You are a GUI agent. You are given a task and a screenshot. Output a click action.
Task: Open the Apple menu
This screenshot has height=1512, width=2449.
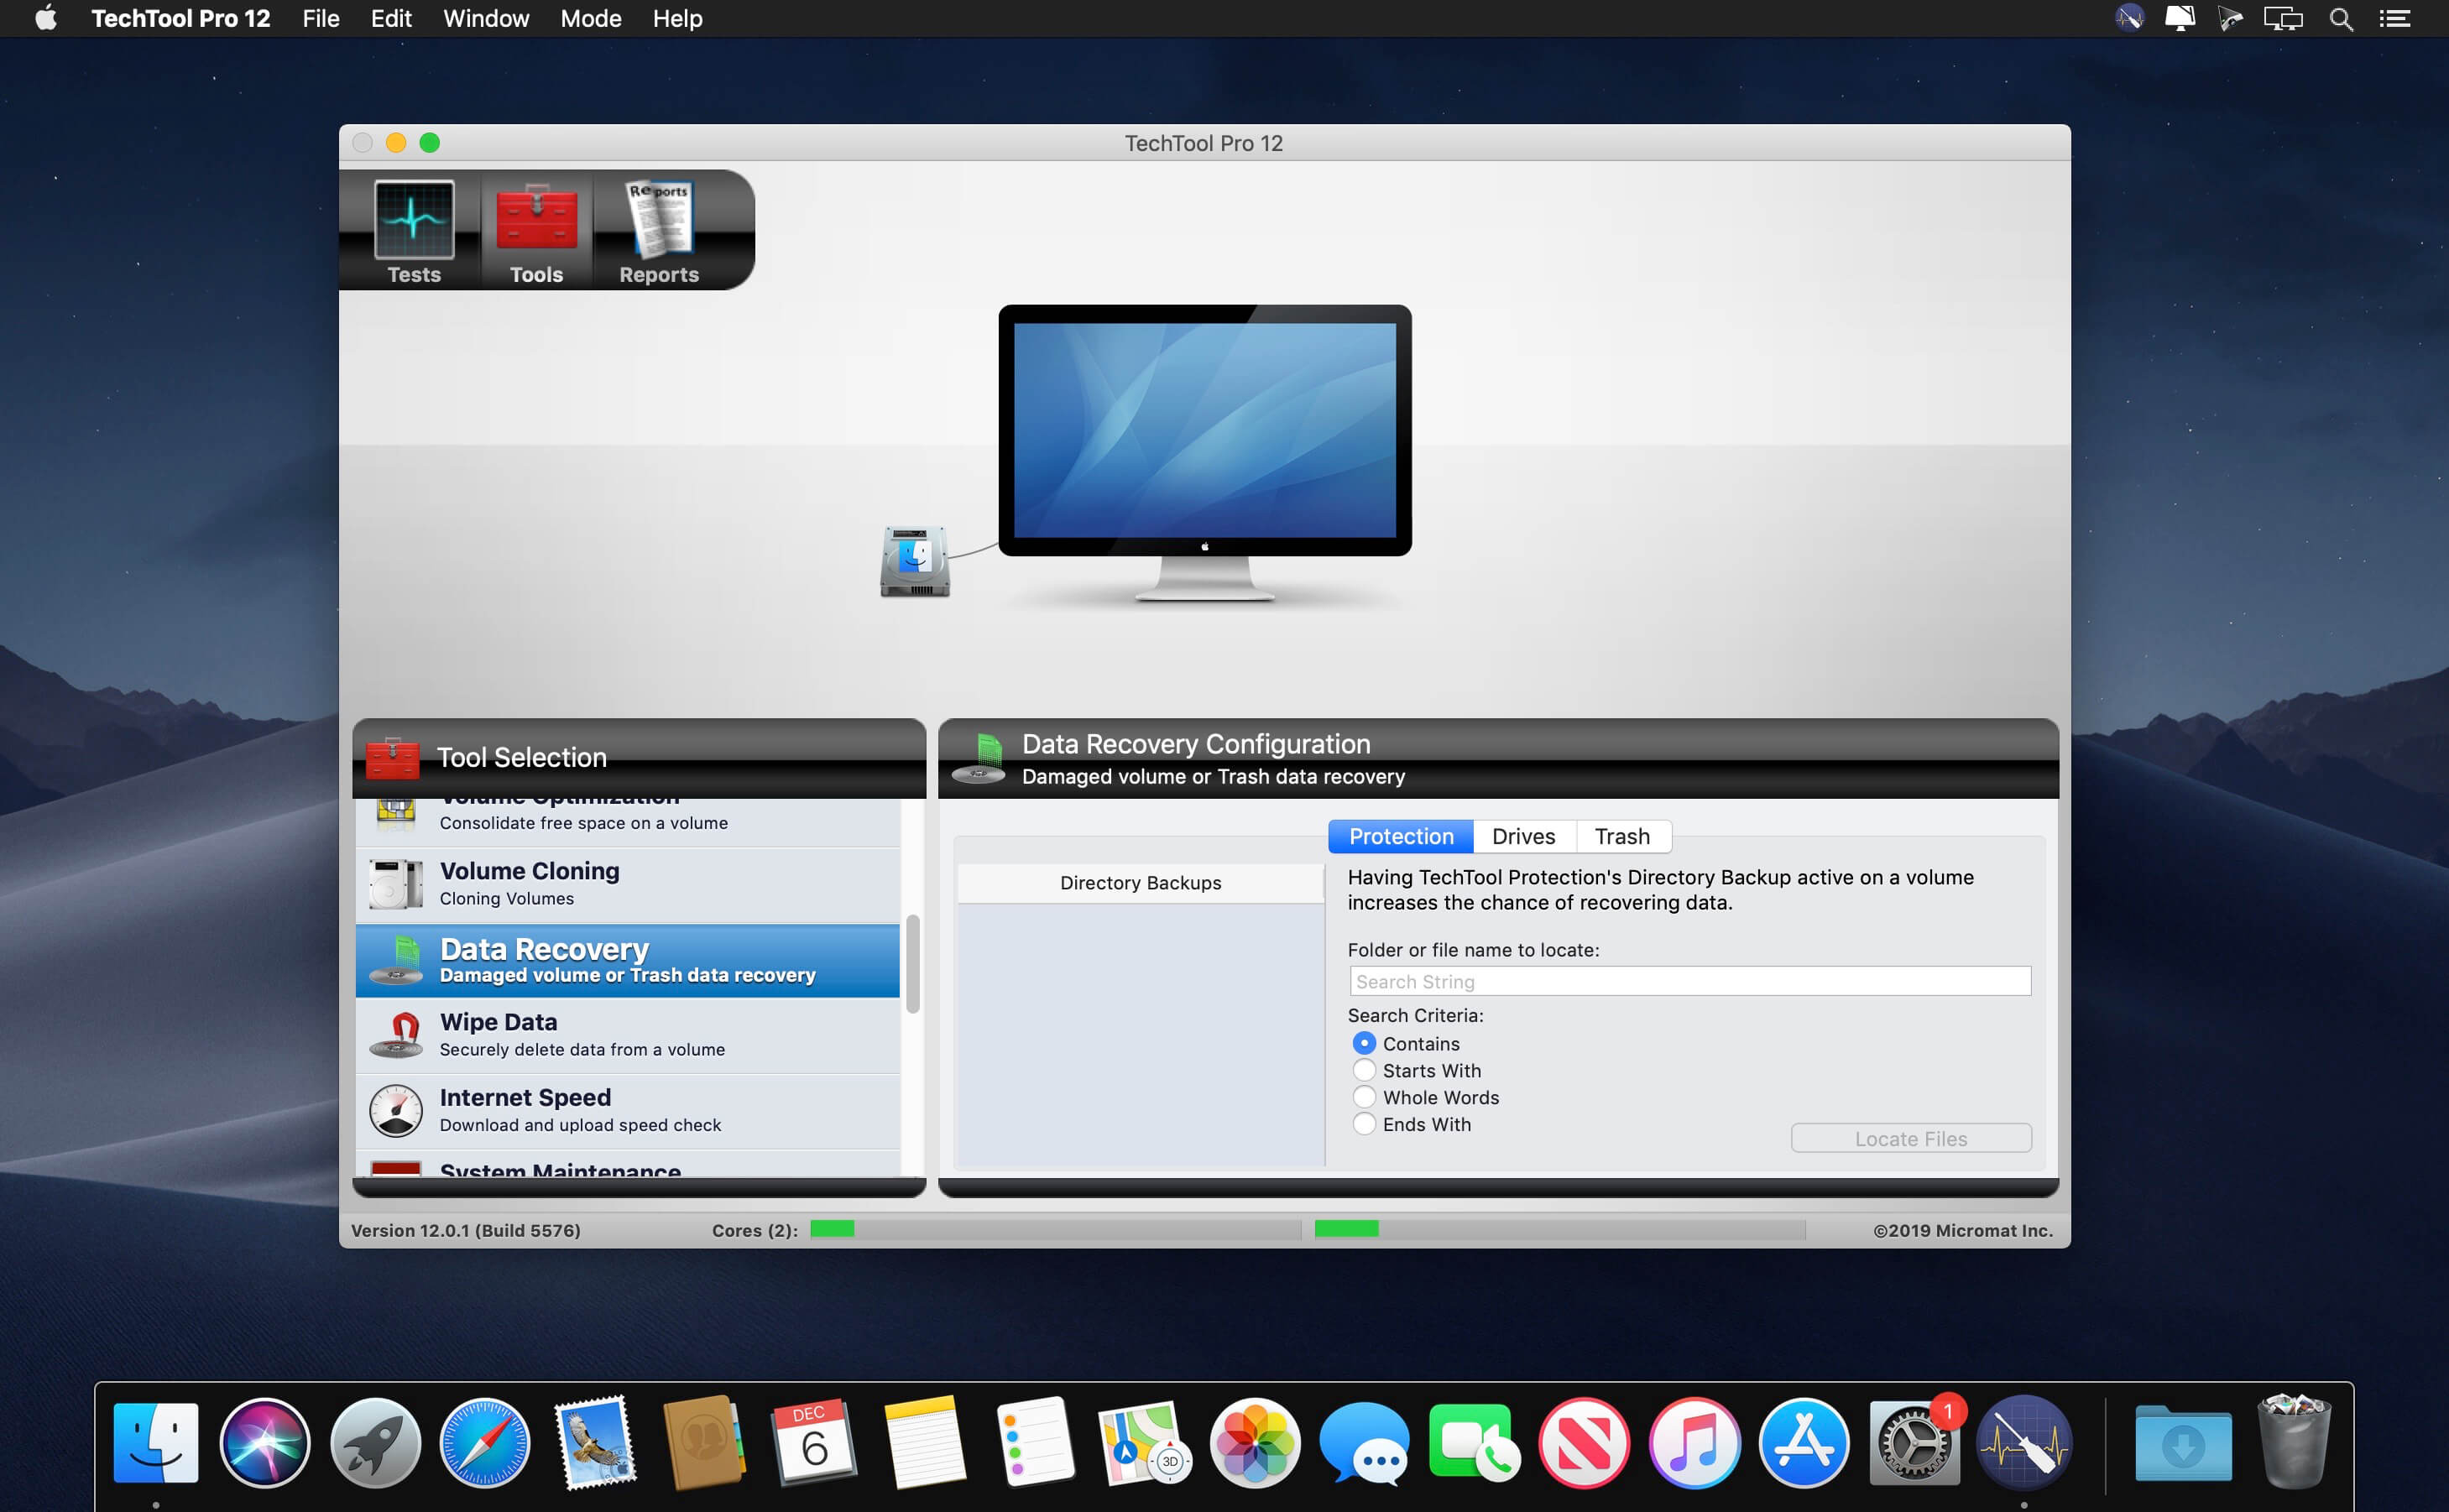[46, 18]
